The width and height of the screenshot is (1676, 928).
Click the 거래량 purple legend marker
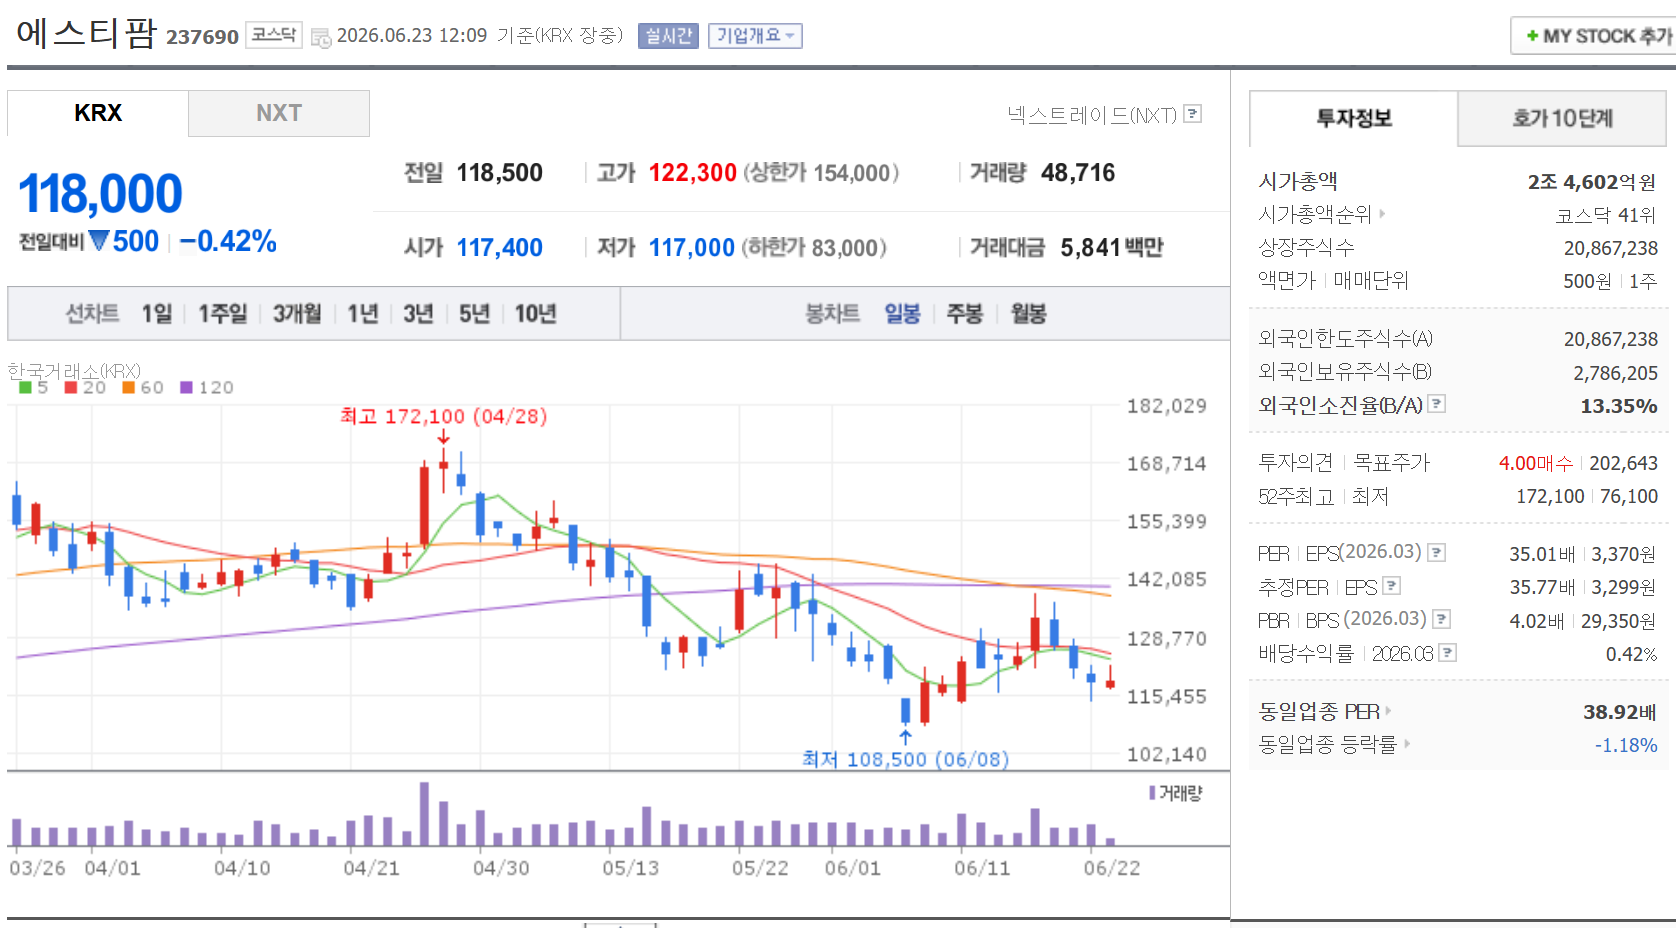(1152, 793)
